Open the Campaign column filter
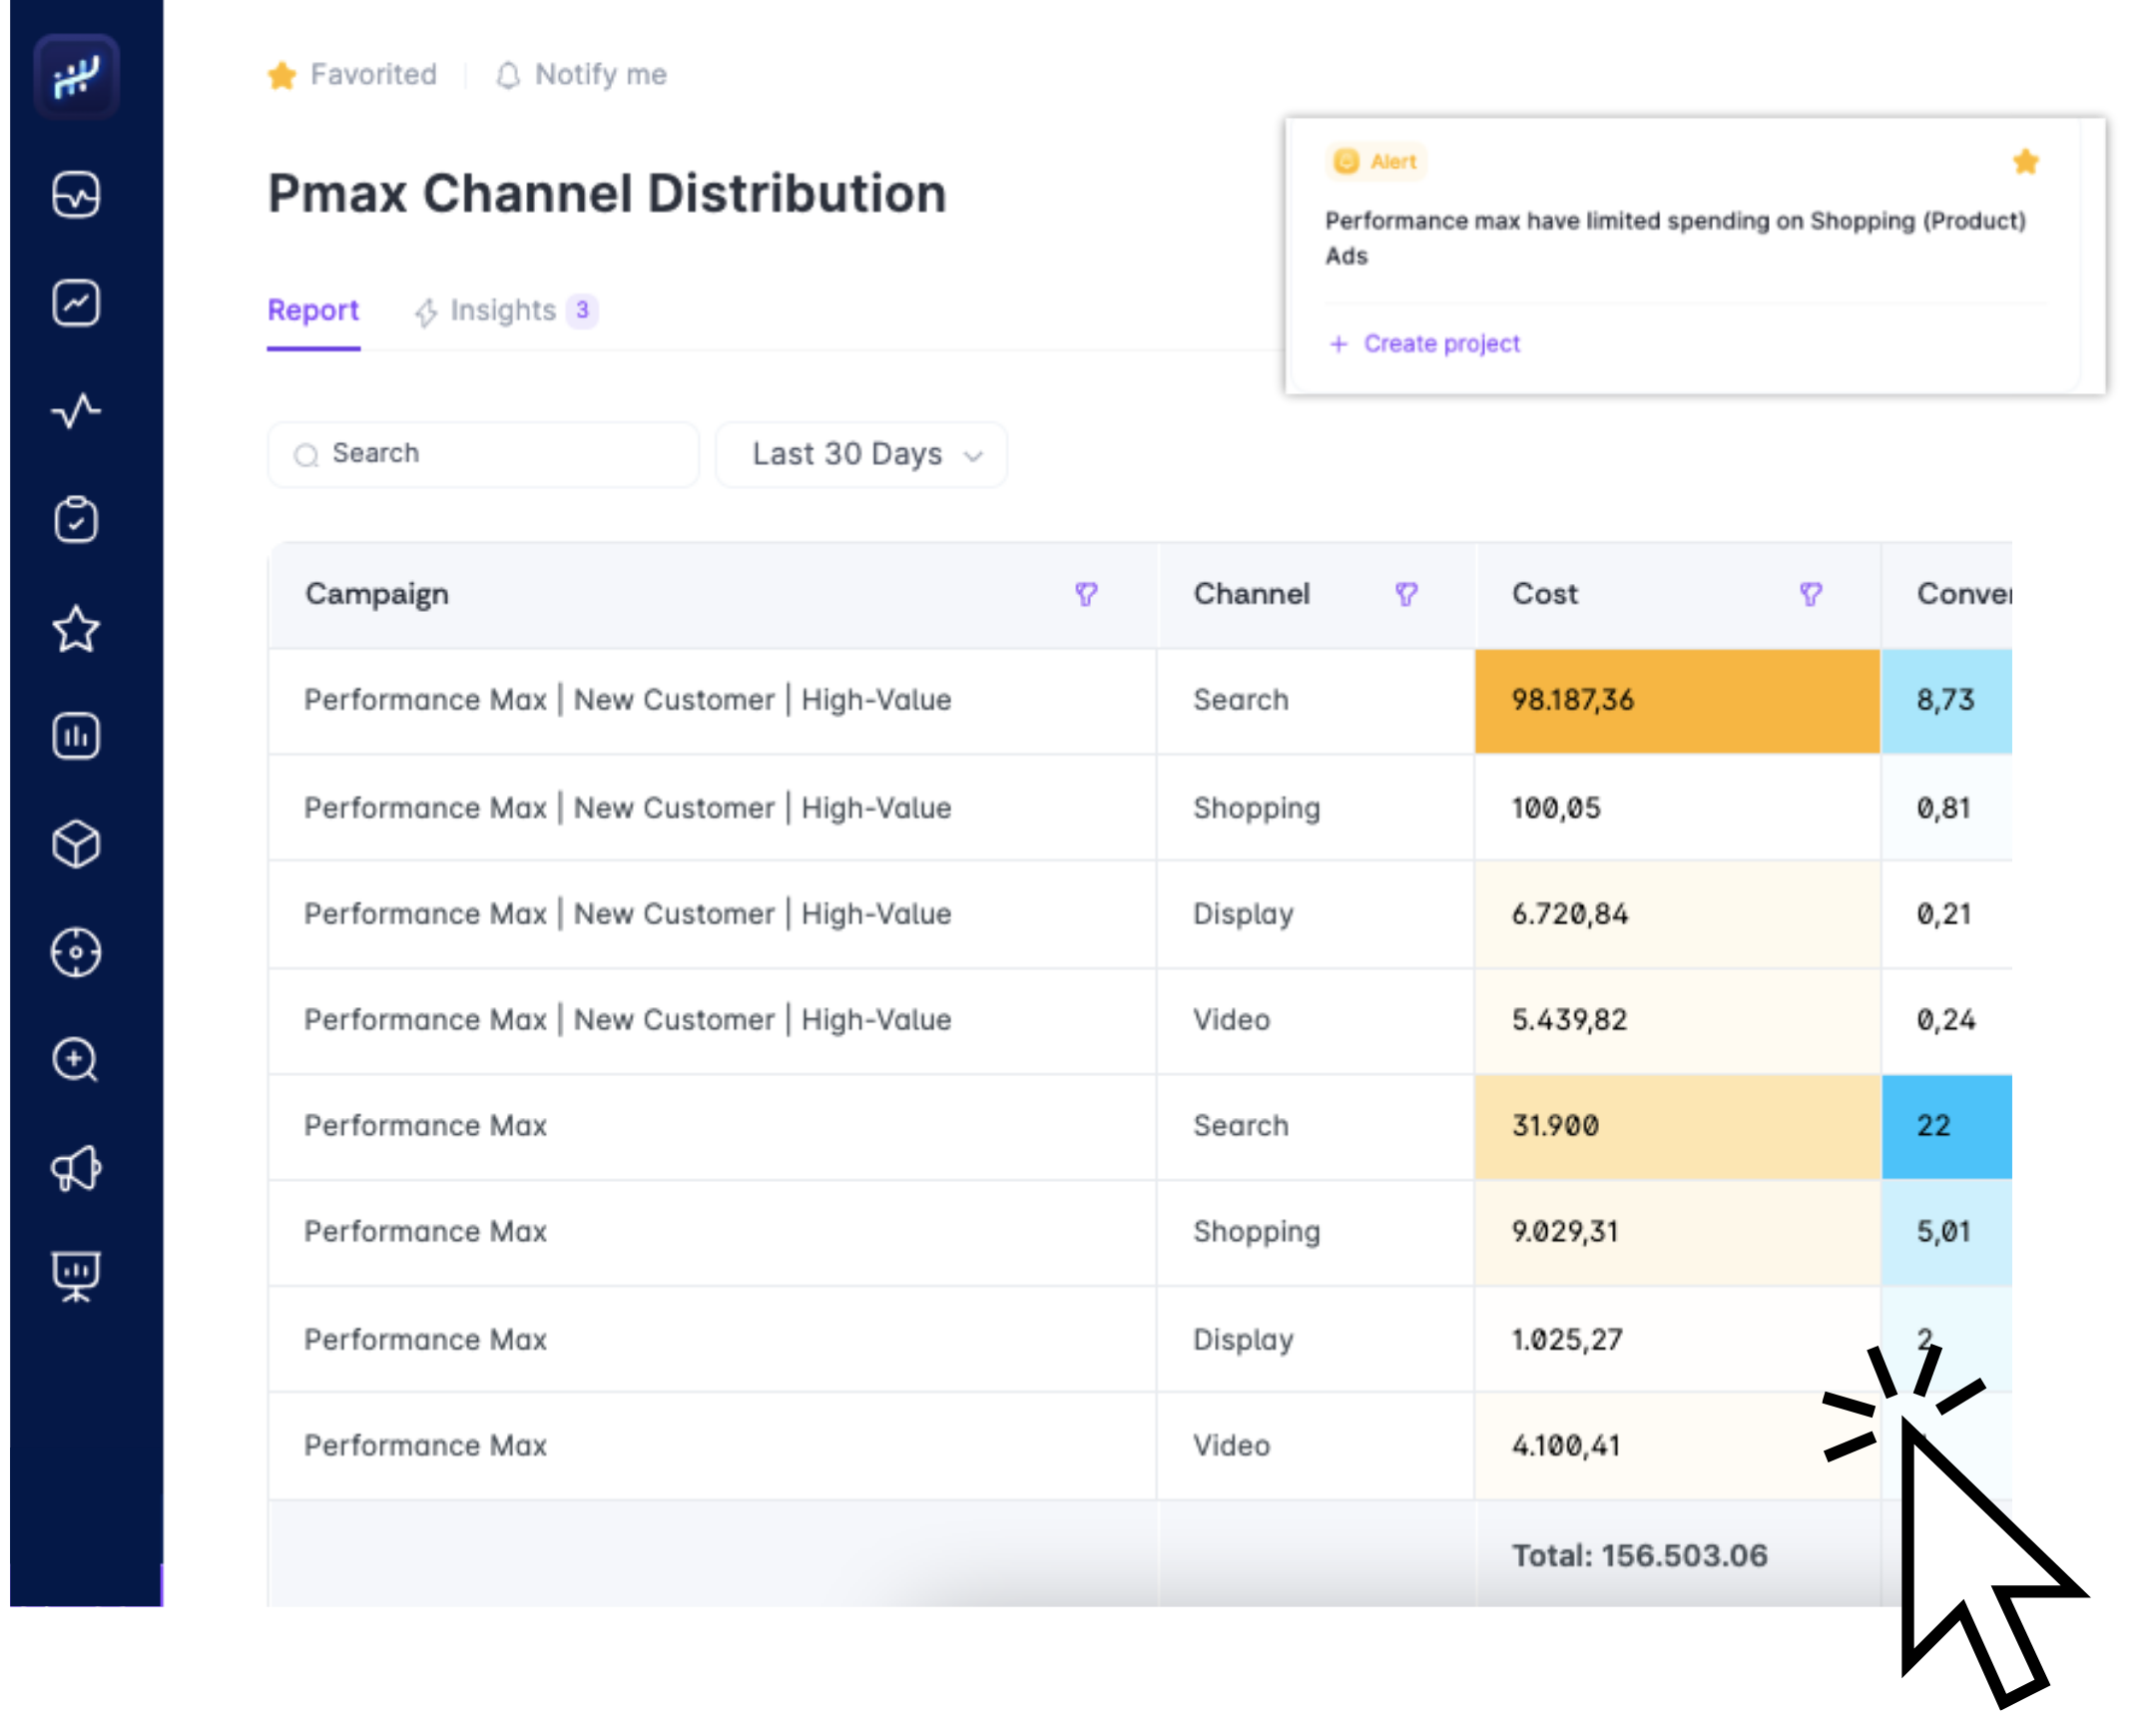Screen dimensions: 2156x1731 [x=1086, y=595]
